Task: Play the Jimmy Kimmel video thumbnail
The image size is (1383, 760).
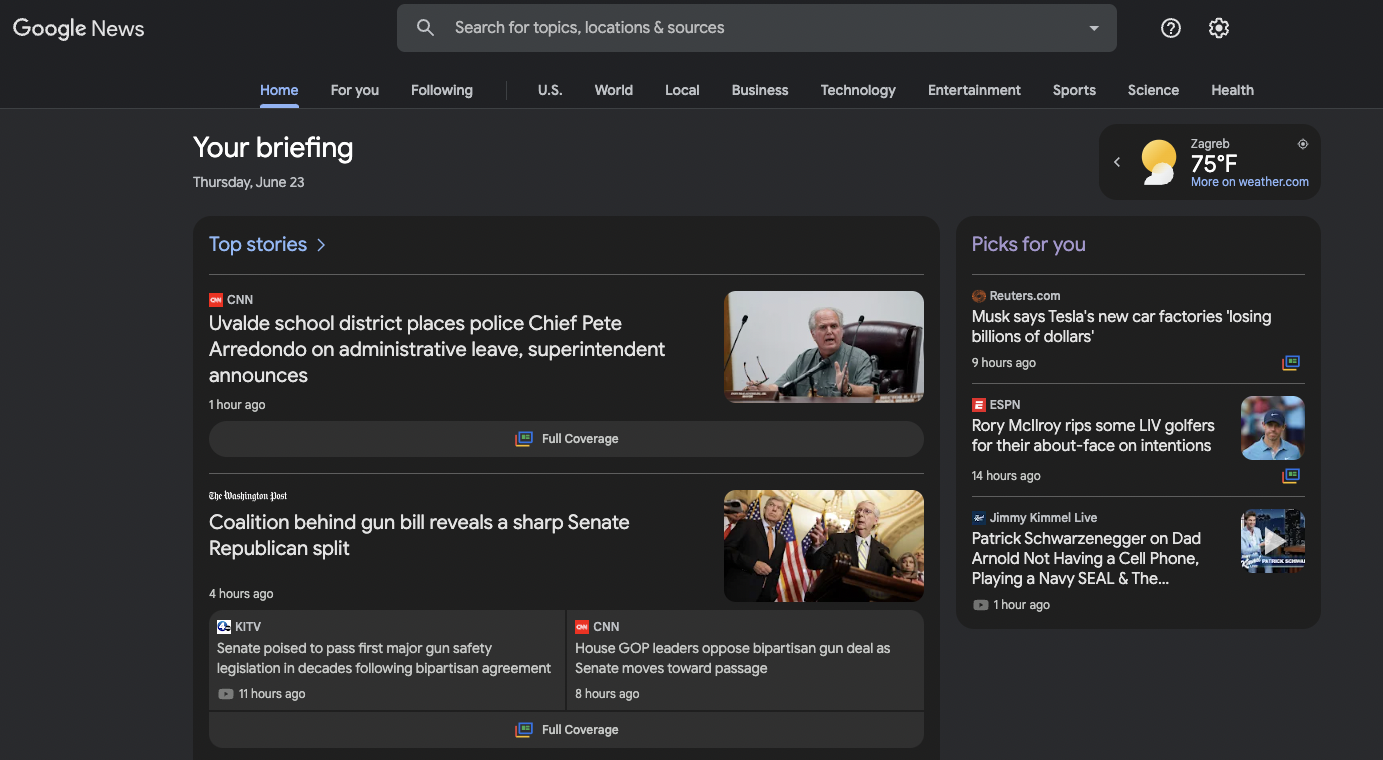Action: [1273, 541]
